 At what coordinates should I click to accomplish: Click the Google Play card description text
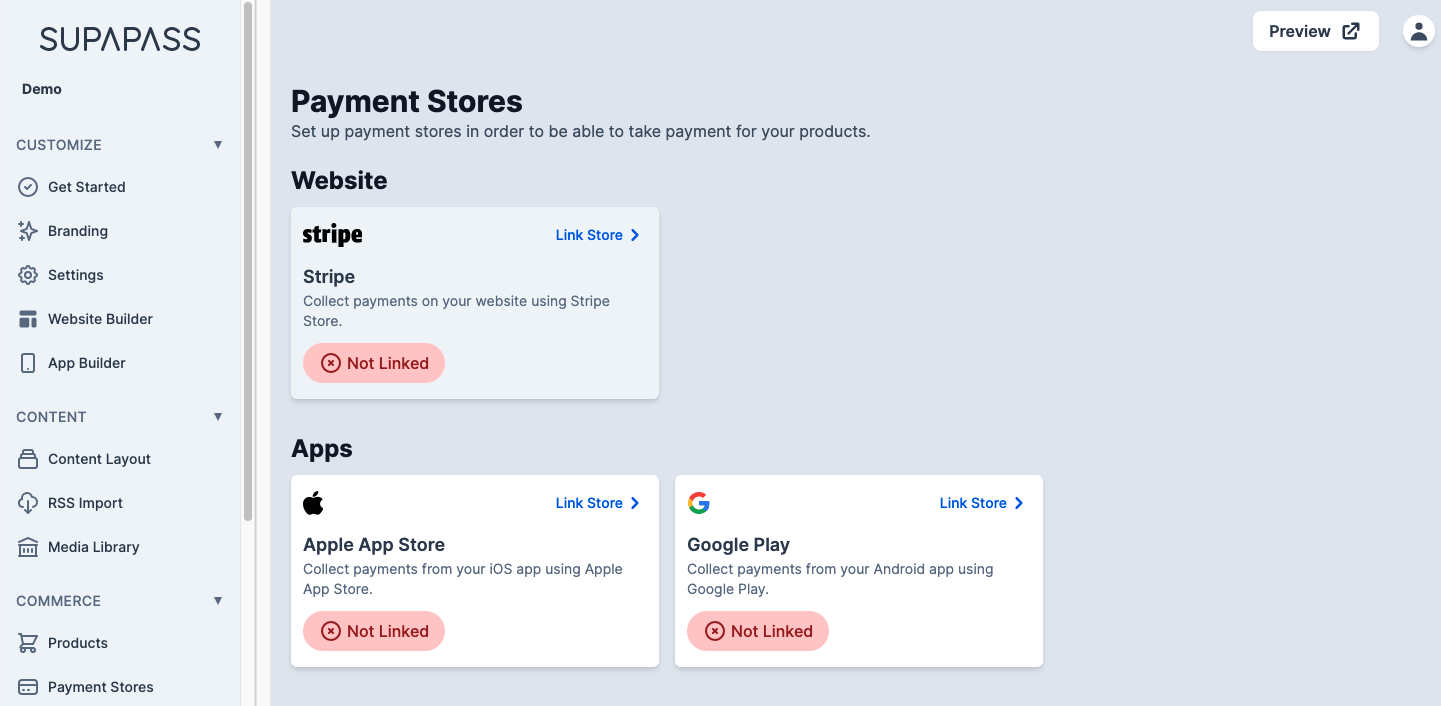pos(840,579)
